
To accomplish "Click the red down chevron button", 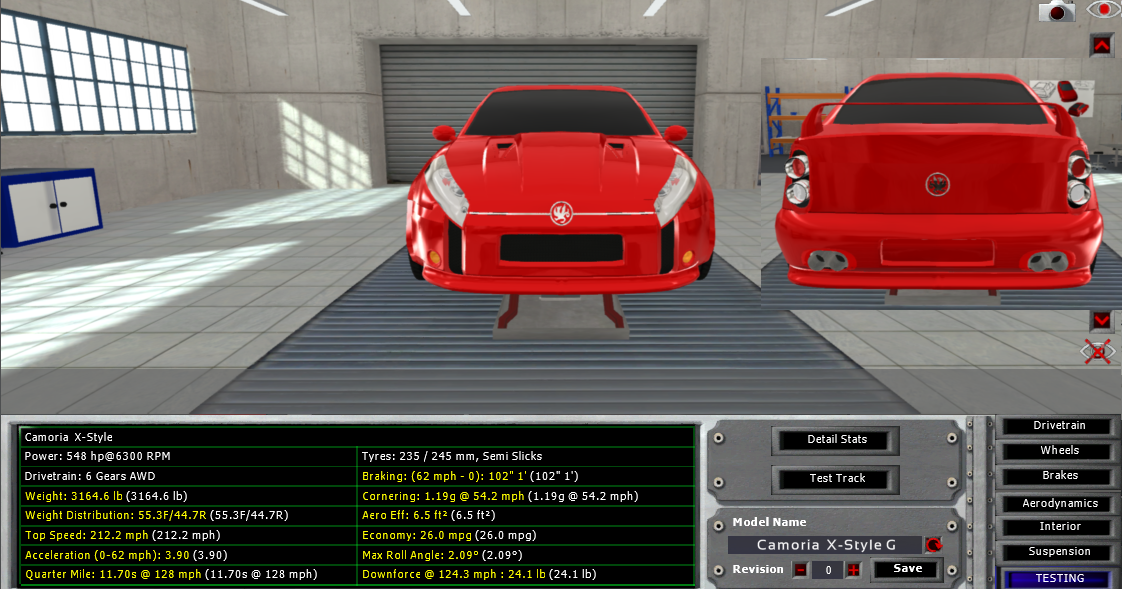I will 1101,320.
